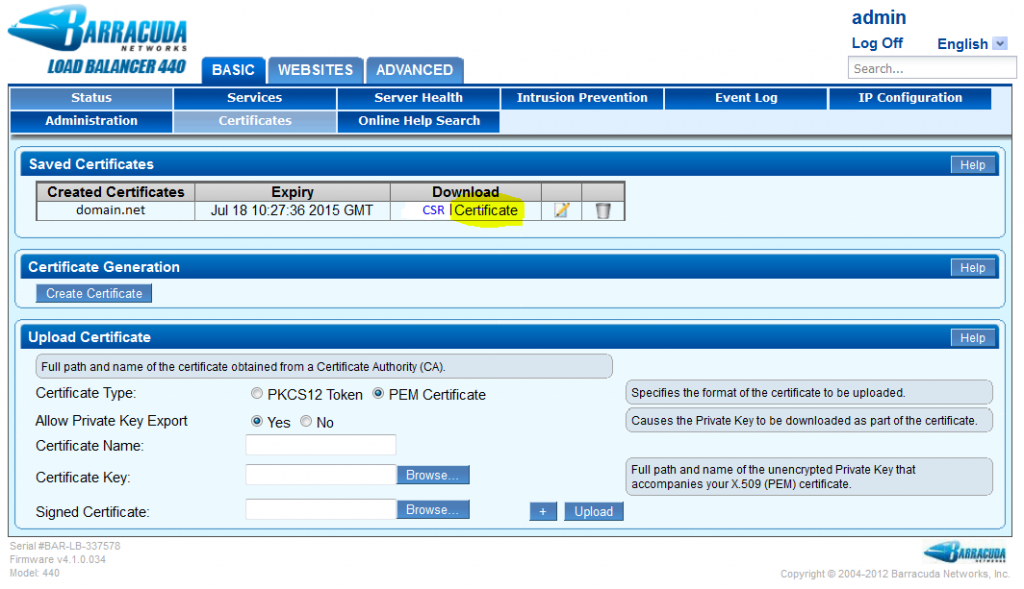Image resolution: width=1024 pixels, height=589 pixels.
Task: Click the Log Off link
Action: click(x=877, y=44)
